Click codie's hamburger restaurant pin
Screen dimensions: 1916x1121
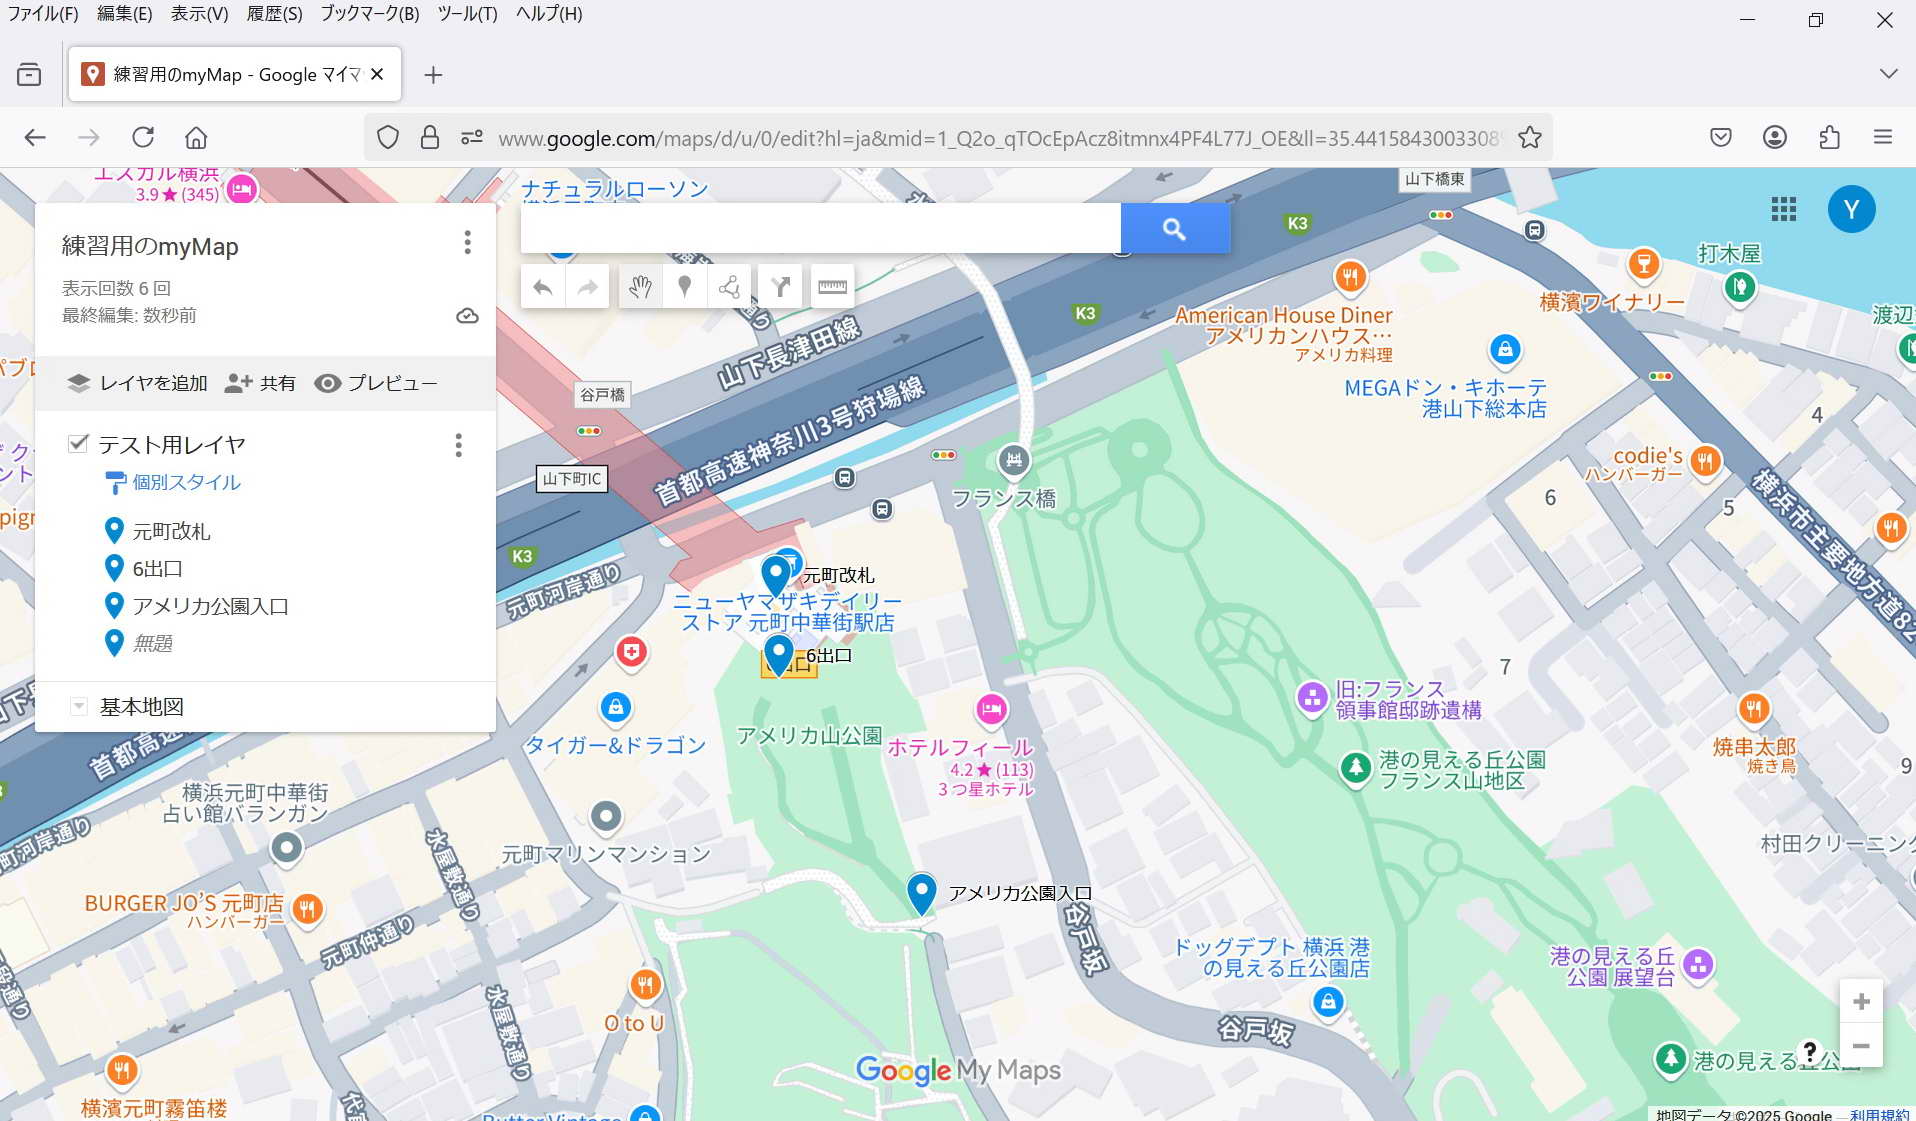(1705, 461)
